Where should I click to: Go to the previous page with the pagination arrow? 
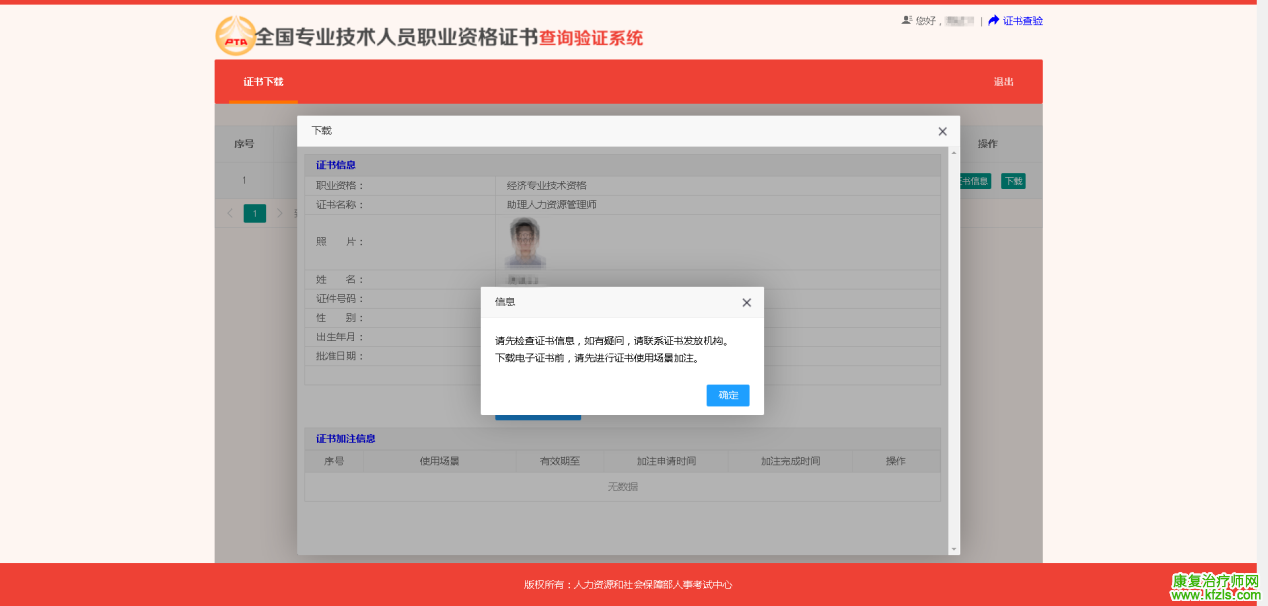click(230, 213)
